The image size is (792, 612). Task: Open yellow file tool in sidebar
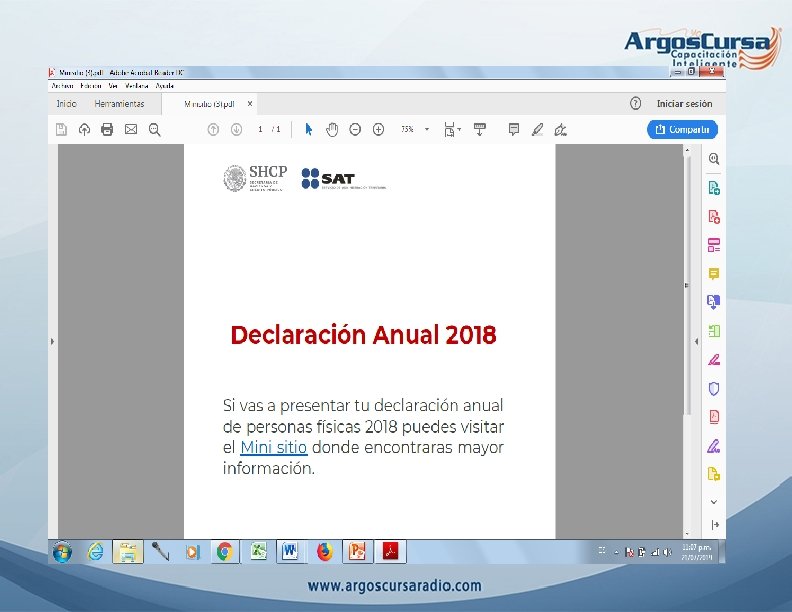point(714,474)
